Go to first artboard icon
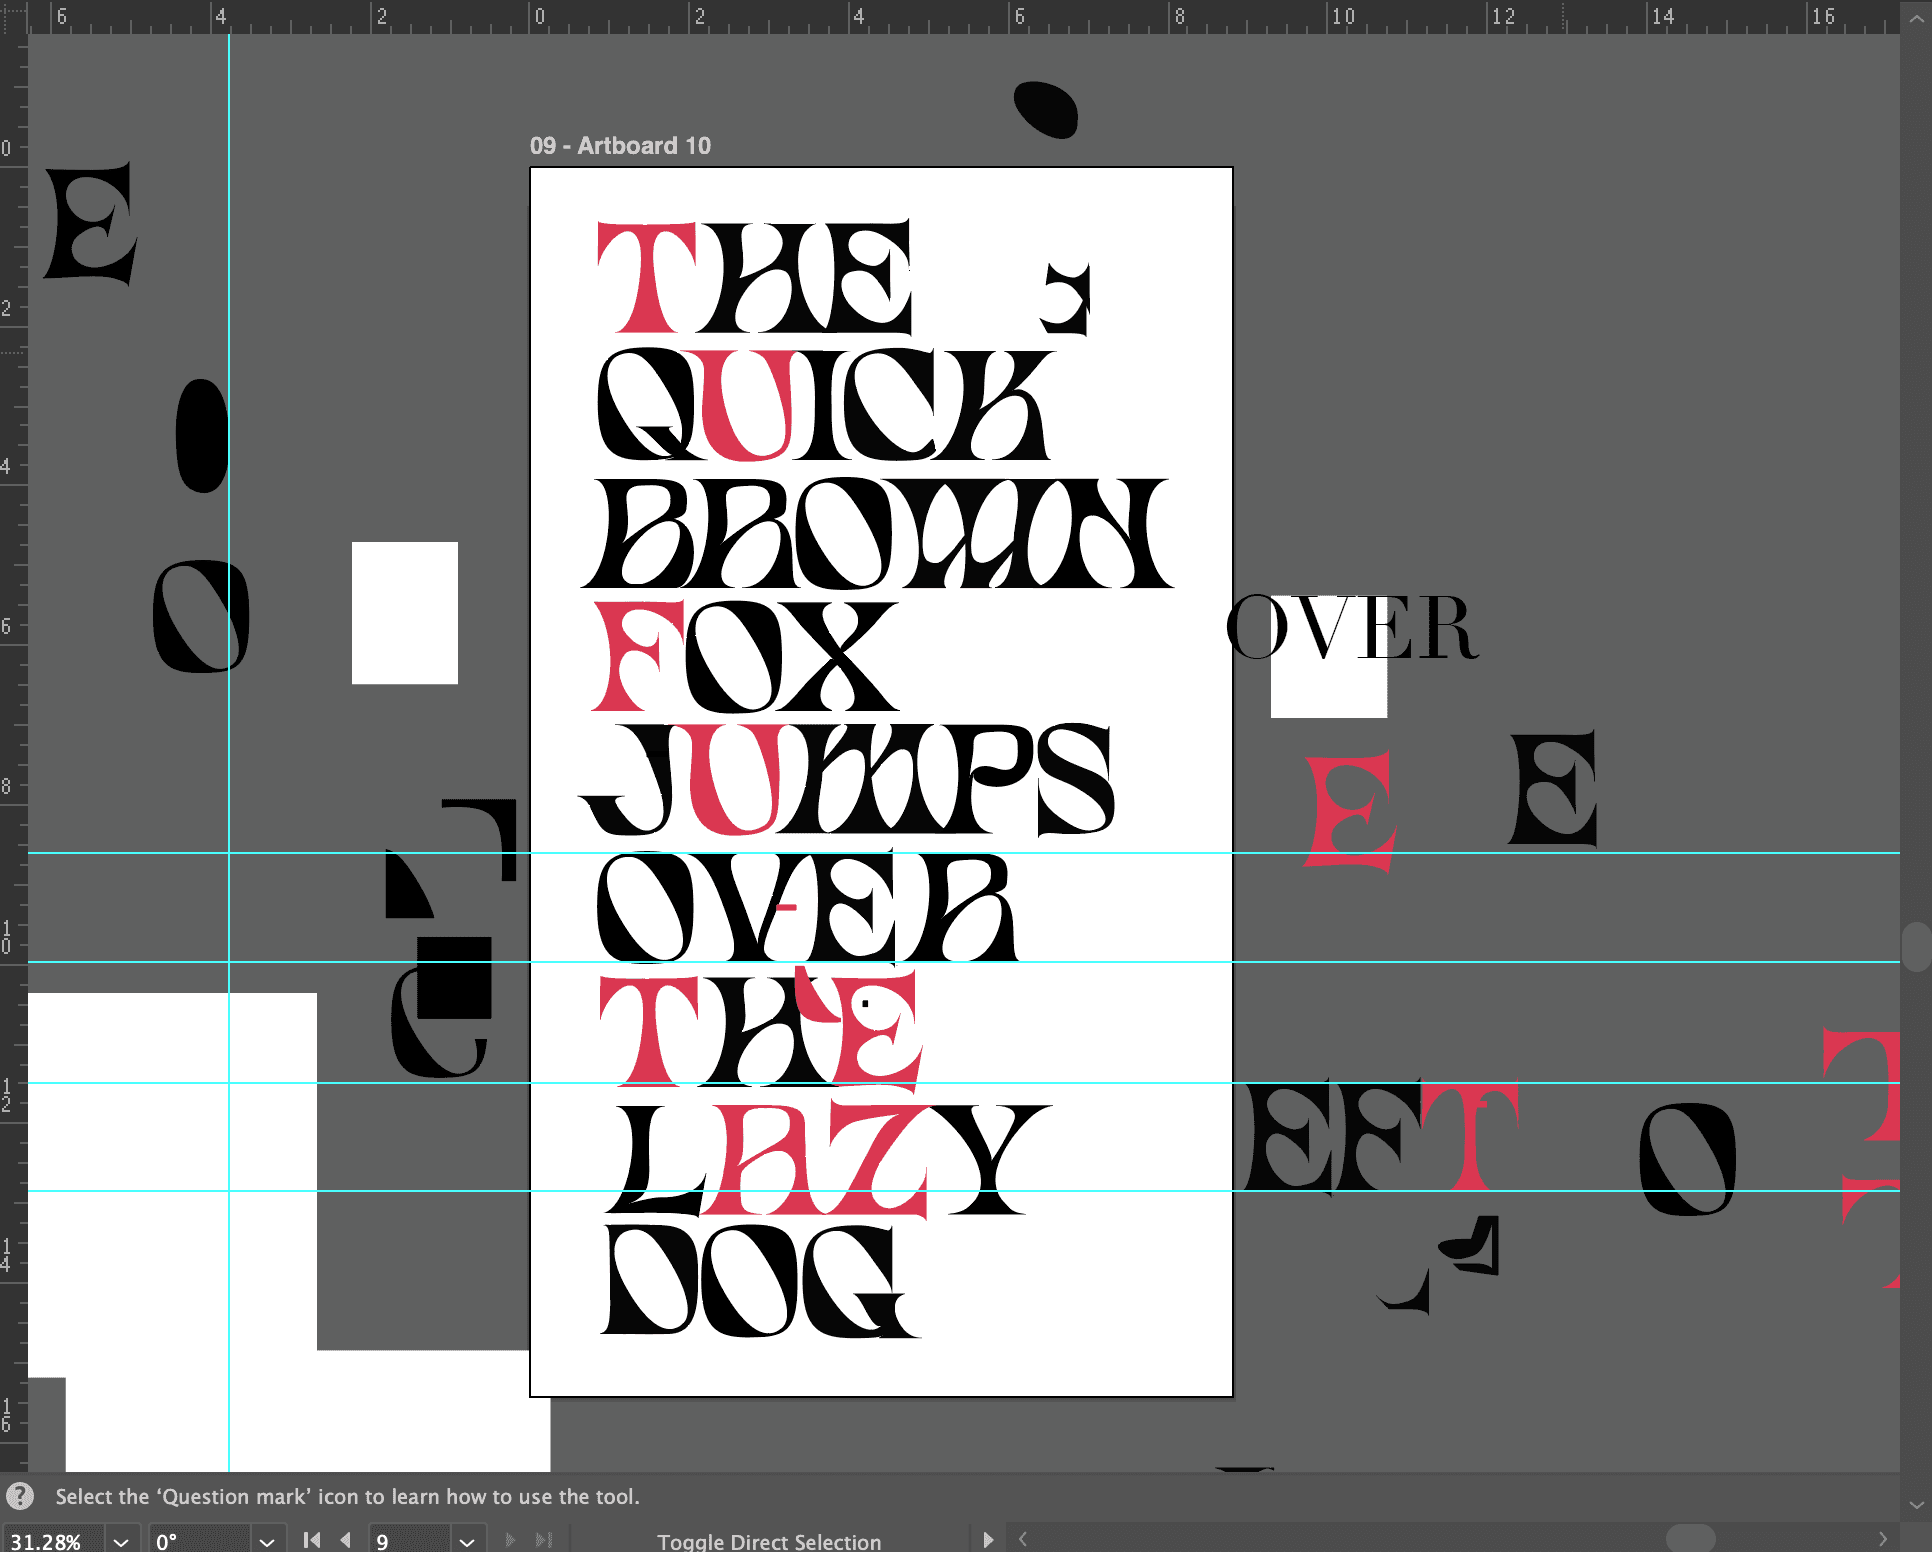 312,1540
